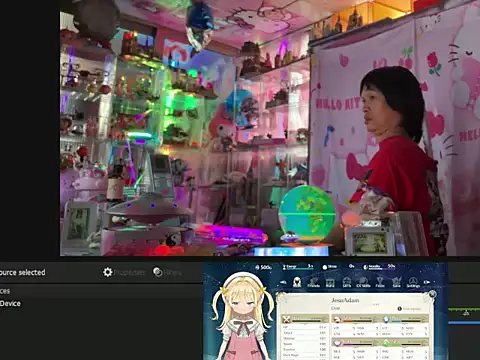Open Properties with the gear icon

tap(124, 272)
